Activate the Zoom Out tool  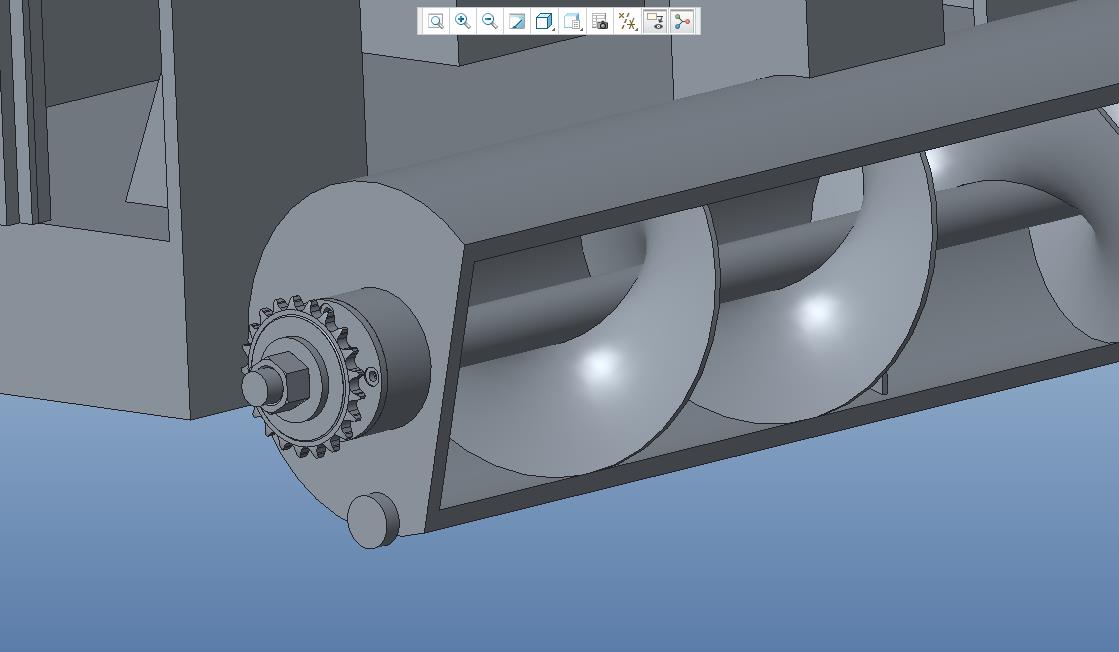[x=490, y=21]
